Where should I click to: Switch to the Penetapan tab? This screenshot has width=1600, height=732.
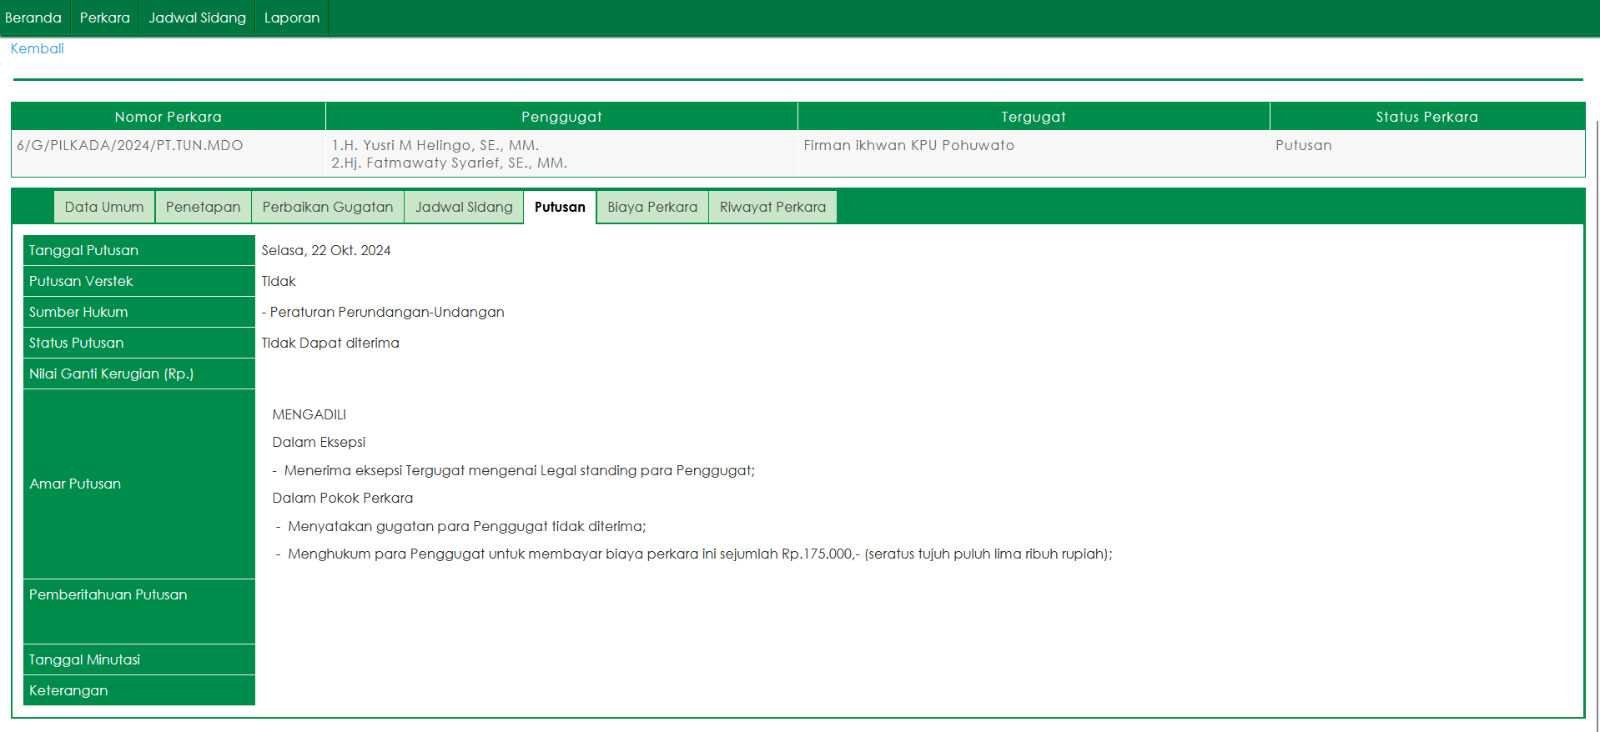[203, 207]
